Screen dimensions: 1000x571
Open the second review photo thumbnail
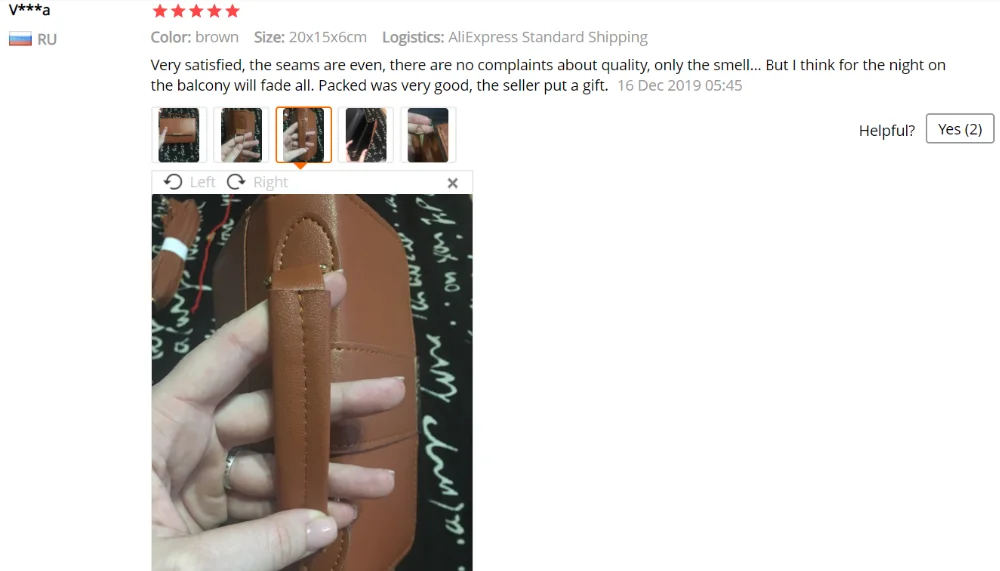[x=241, y=135]
